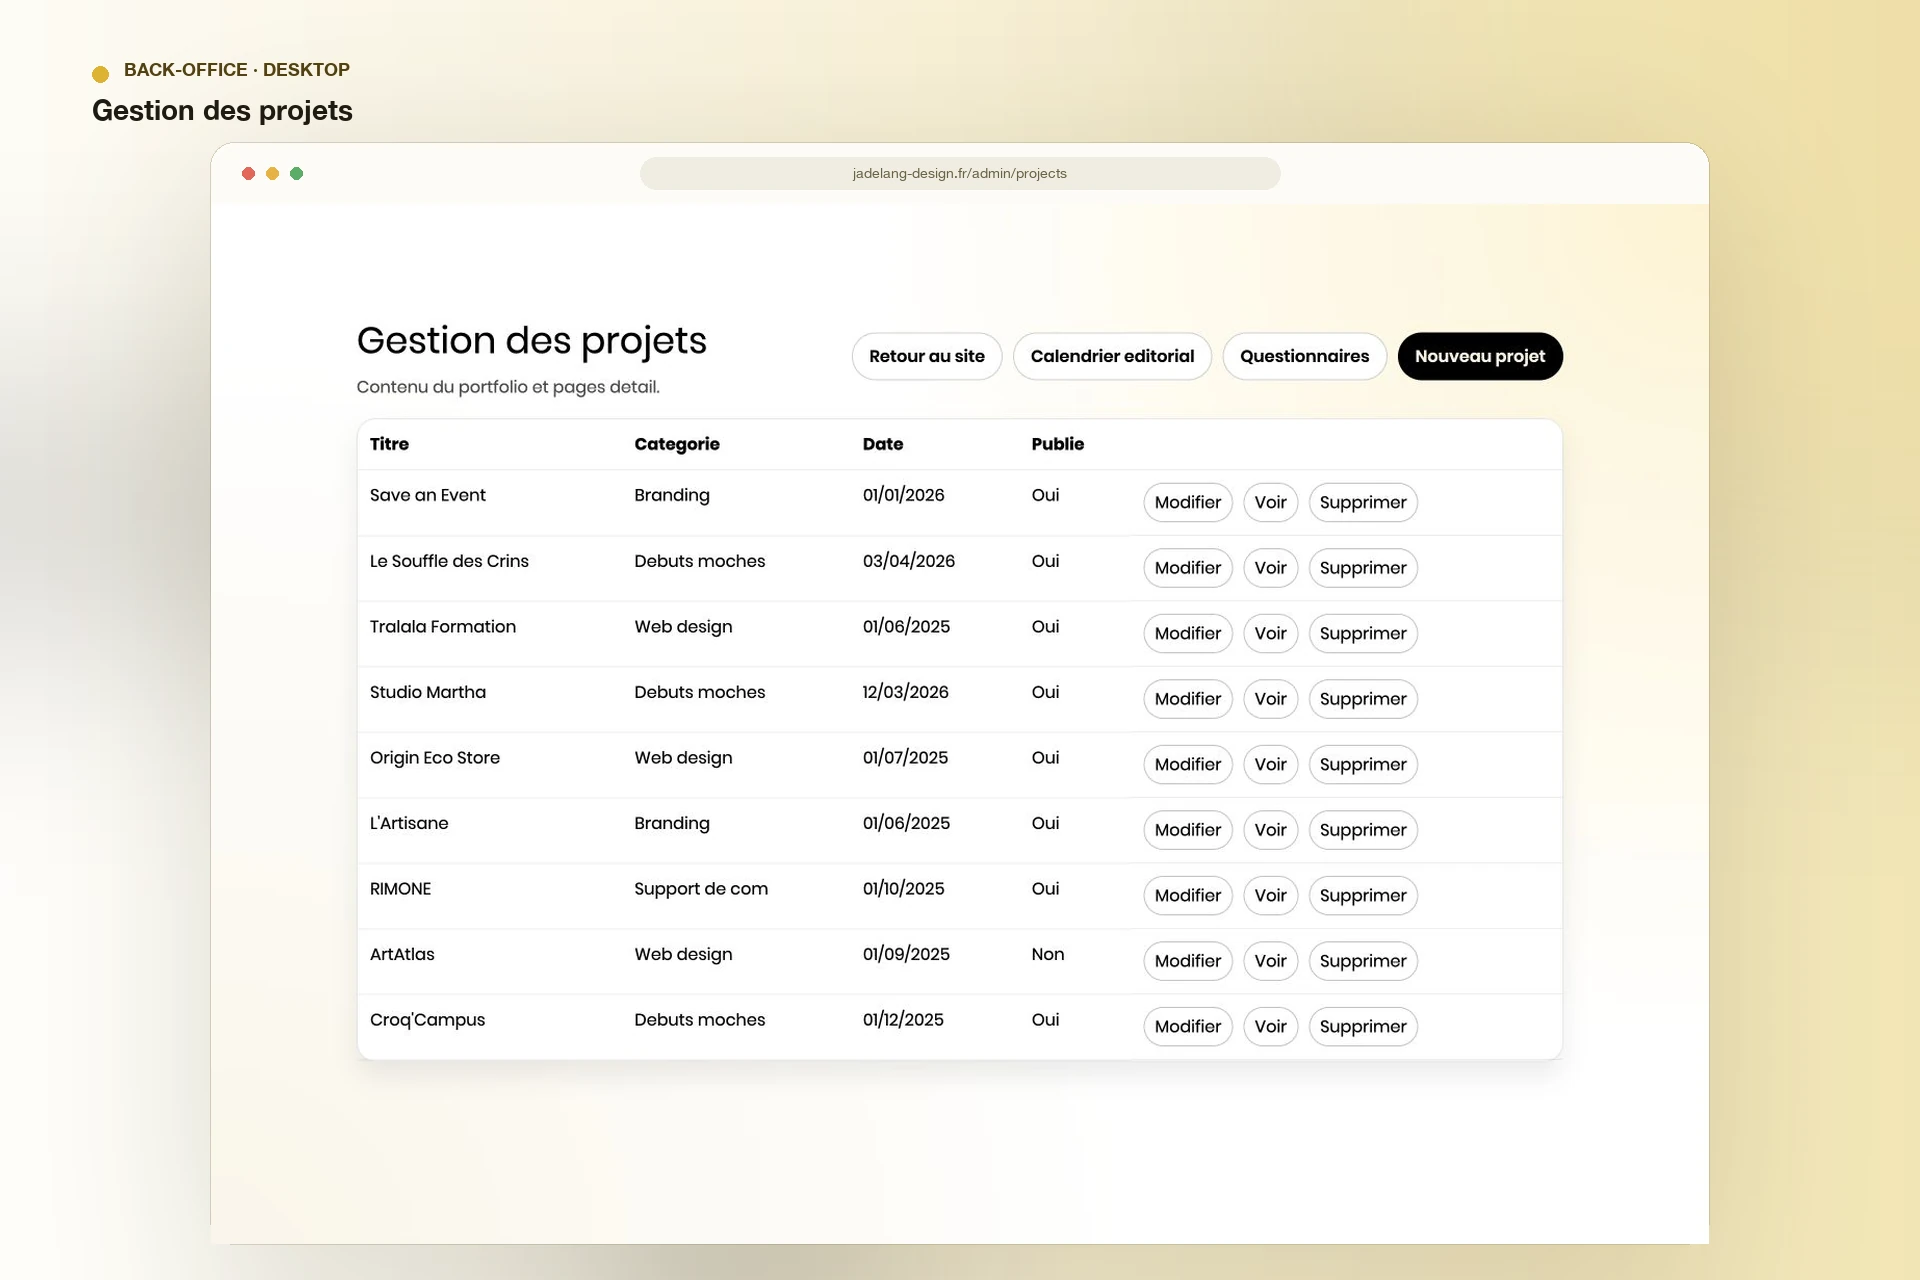Delete Studio Martha project
This screenshot has height=1280, width=1920.
tap(1363, 699)
